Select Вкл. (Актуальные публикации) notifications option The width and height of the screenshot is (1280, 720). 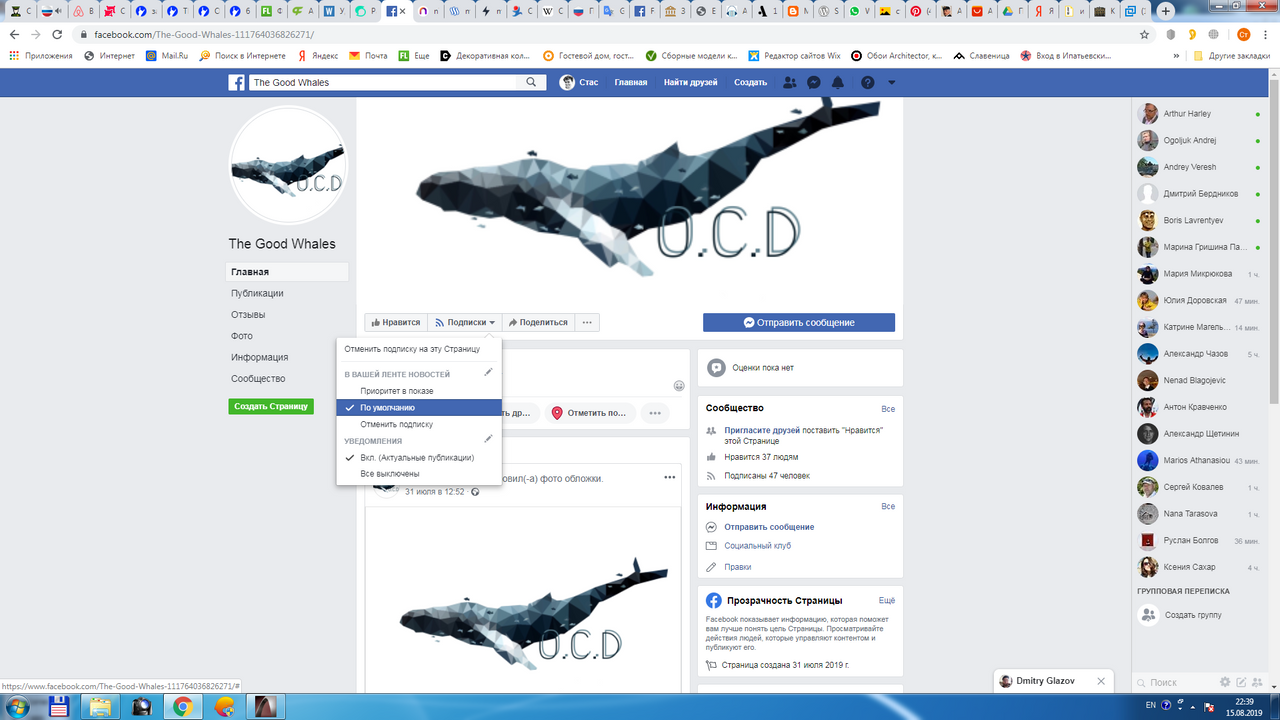tap(419, 457)
